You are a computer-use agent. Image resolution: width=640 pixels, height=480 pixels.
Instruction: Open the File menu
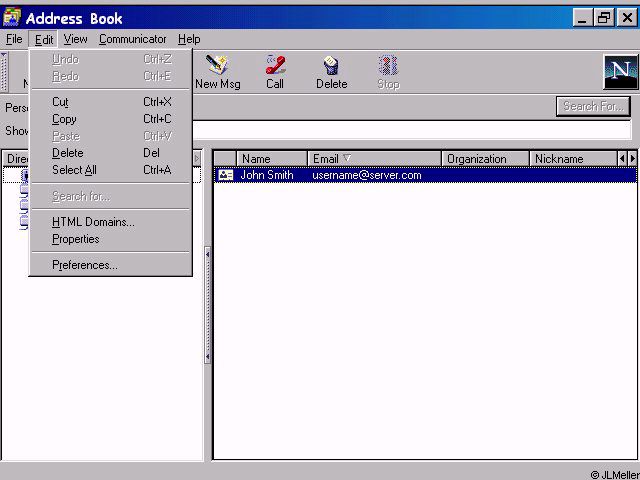coord(14,39)
